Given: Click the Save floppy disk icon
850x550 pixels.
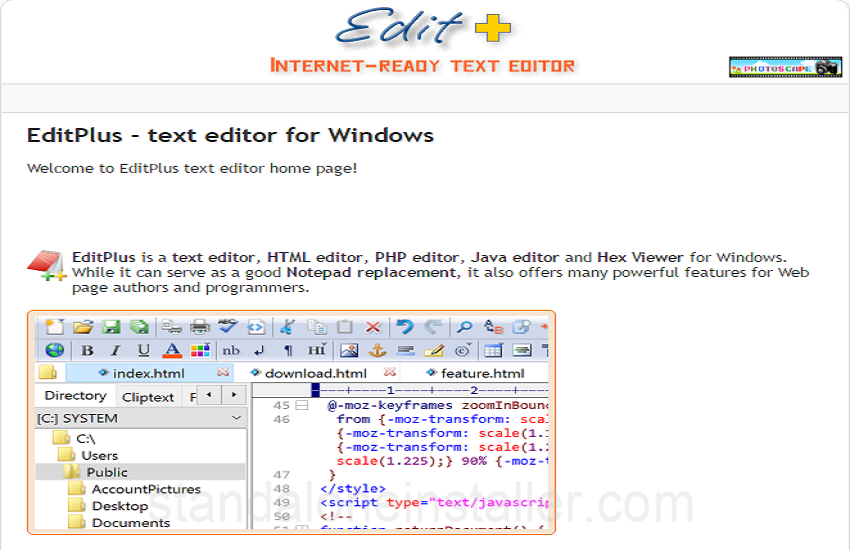Looking at the screenshot, I should click(x=111, y=327).
